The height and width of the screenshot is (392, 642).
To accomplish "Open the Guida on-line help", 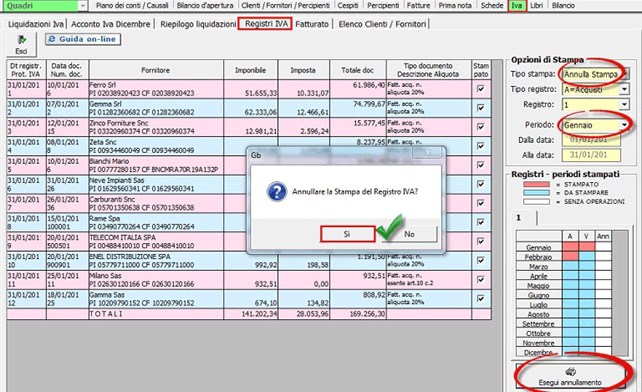I will (x=83, y=39).
